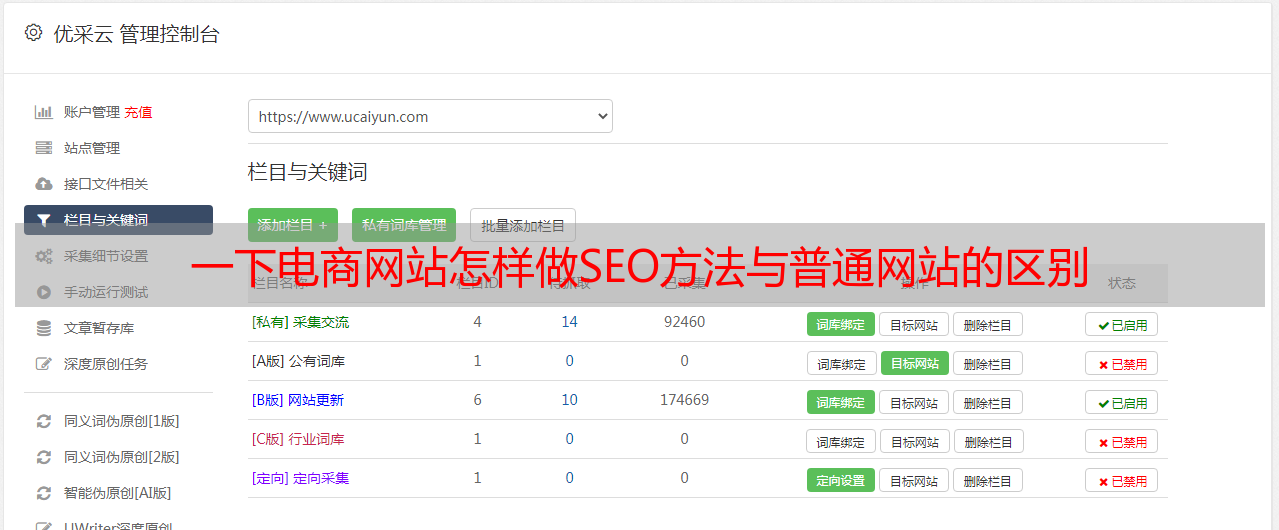Click the play circle icon for 手动运行测试

tap(44, 292)
